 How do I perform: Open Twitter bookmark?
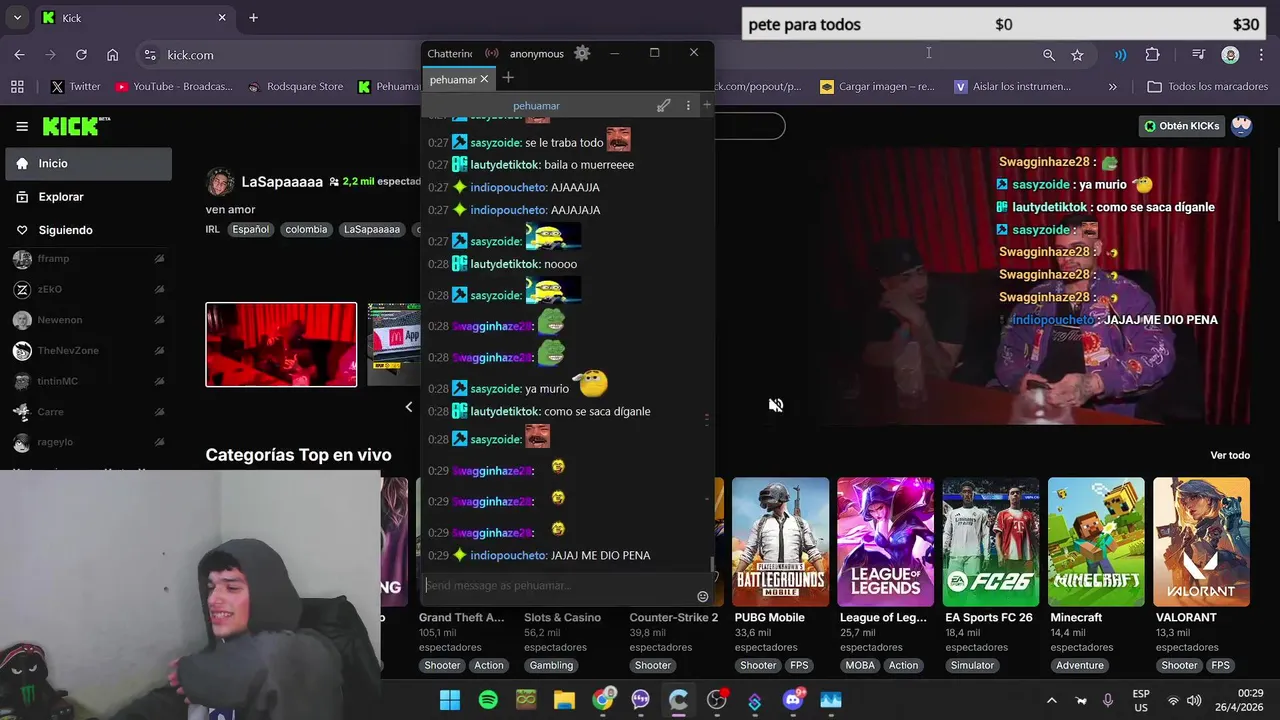coord(75,87)
